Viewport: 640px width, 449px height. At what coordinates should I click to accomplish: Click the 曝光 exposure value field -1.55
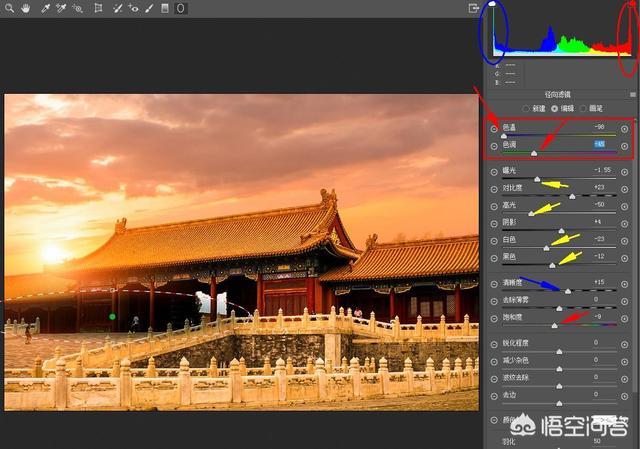(602, 170)
